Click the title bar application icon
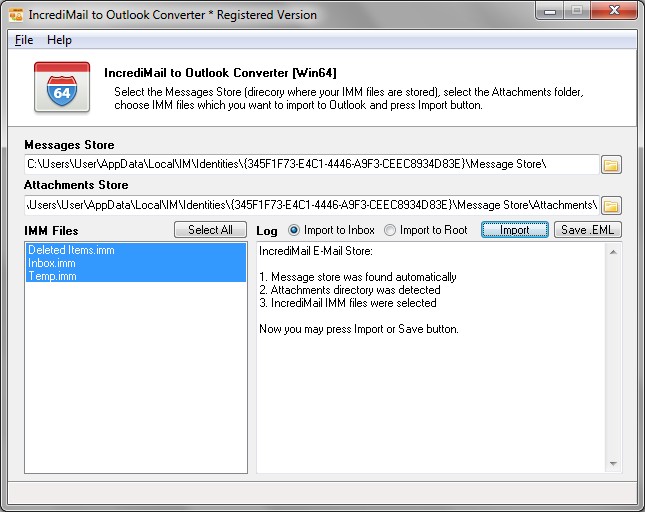Screen dimensions: 645x512 click(x=16, y=15)
